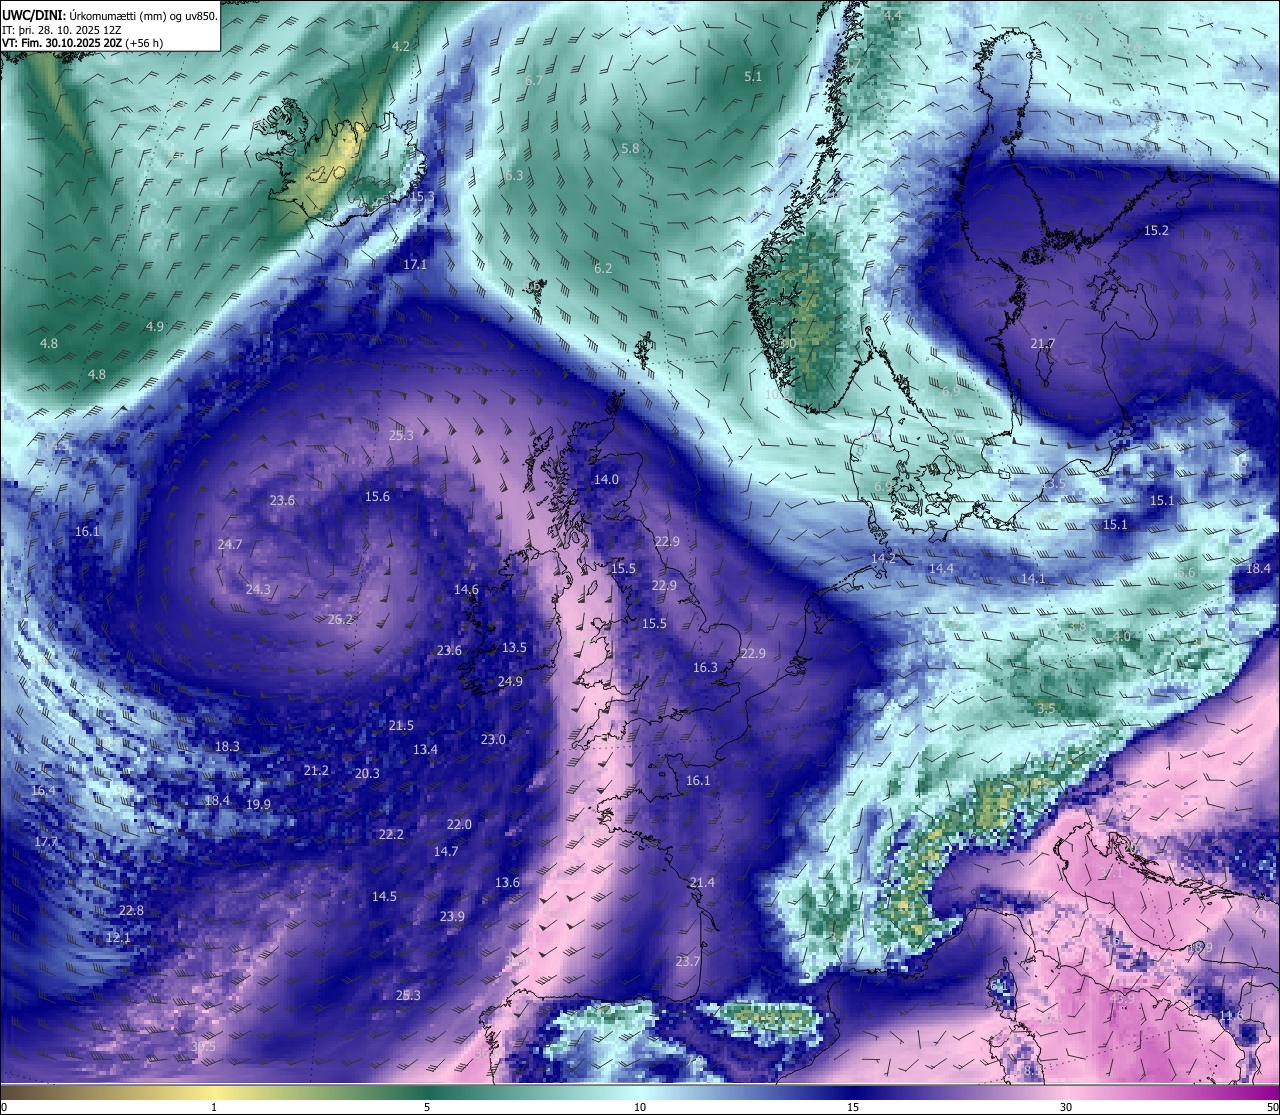Click the '0' tick on the color scale

click(4, 1107)
